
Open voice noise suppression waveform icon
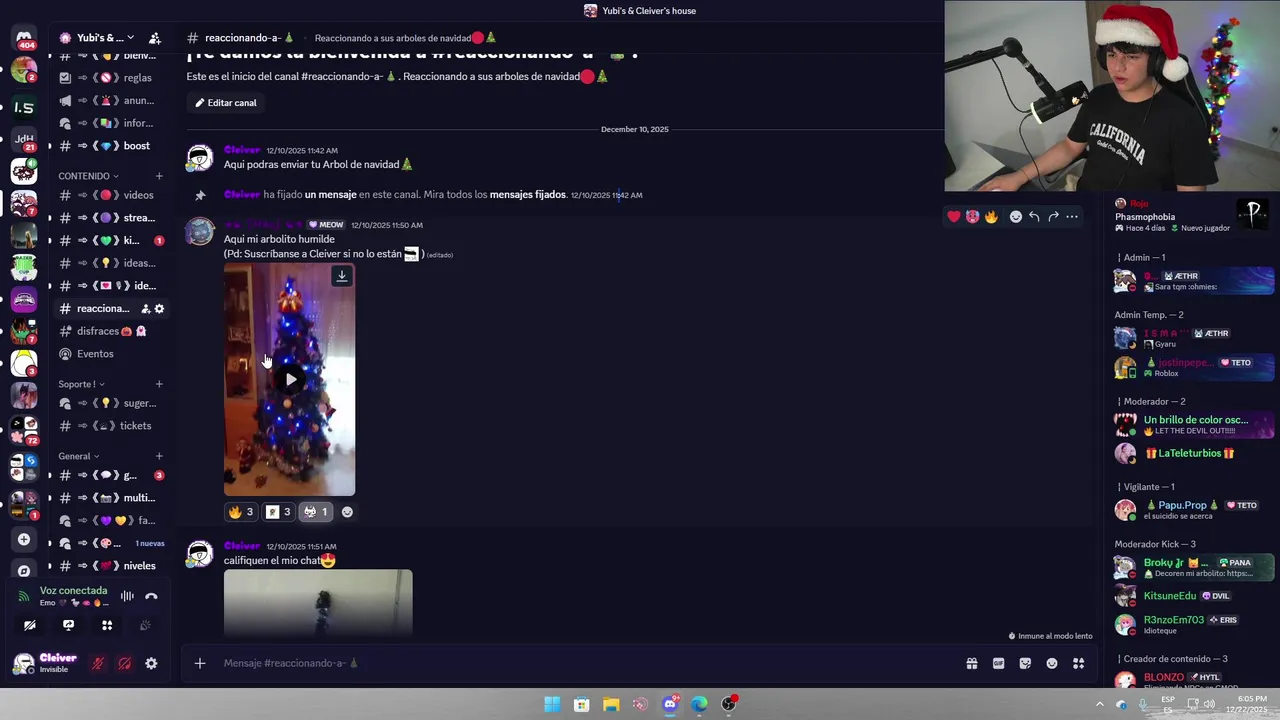(127, 596)
